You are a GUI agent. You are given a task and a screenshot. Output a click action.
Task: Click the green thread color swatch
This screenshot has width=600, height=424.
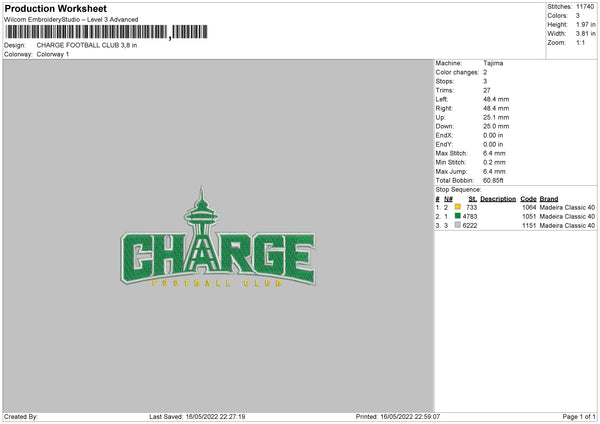(457, 216)
